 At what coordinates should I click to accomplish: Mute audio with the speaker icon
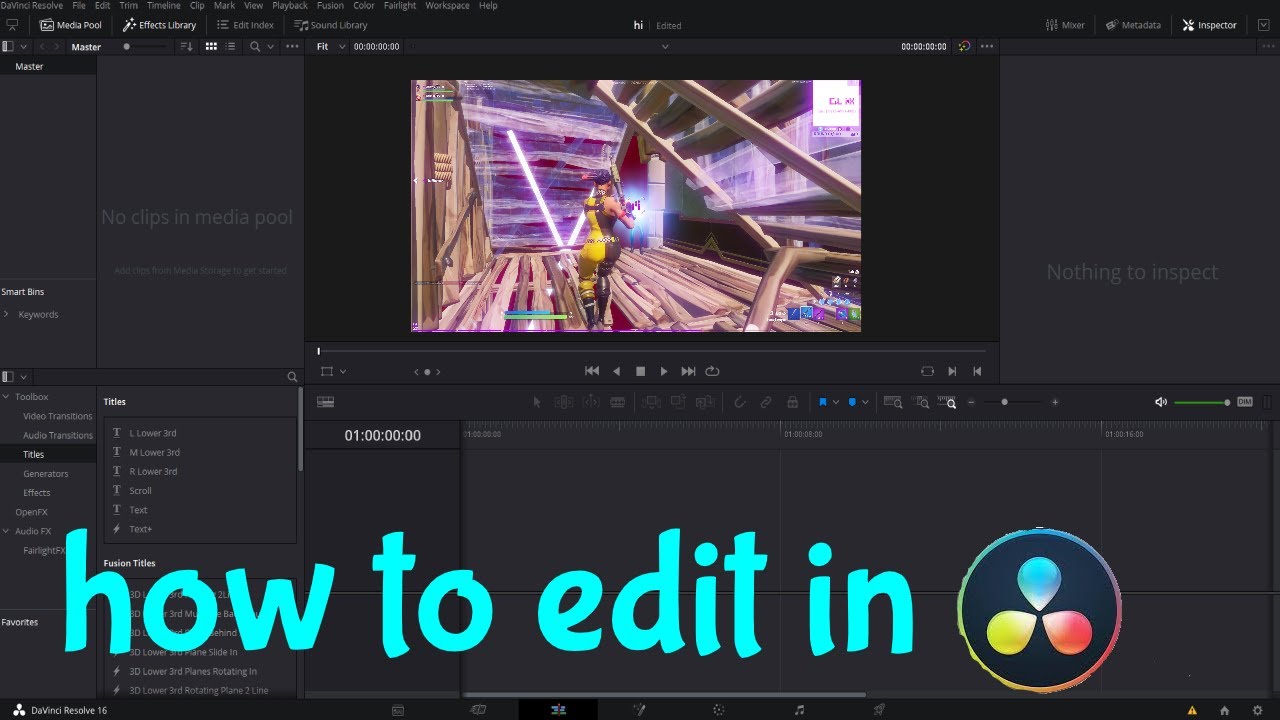click(1160, 402)
